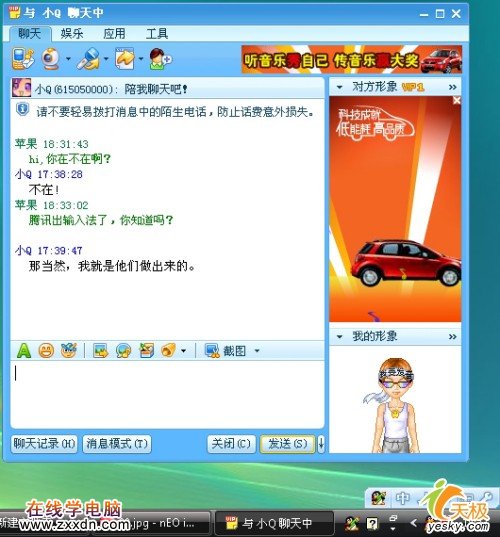
Task: Open 聊天记录(H) chat history
Action: (44, 444)
